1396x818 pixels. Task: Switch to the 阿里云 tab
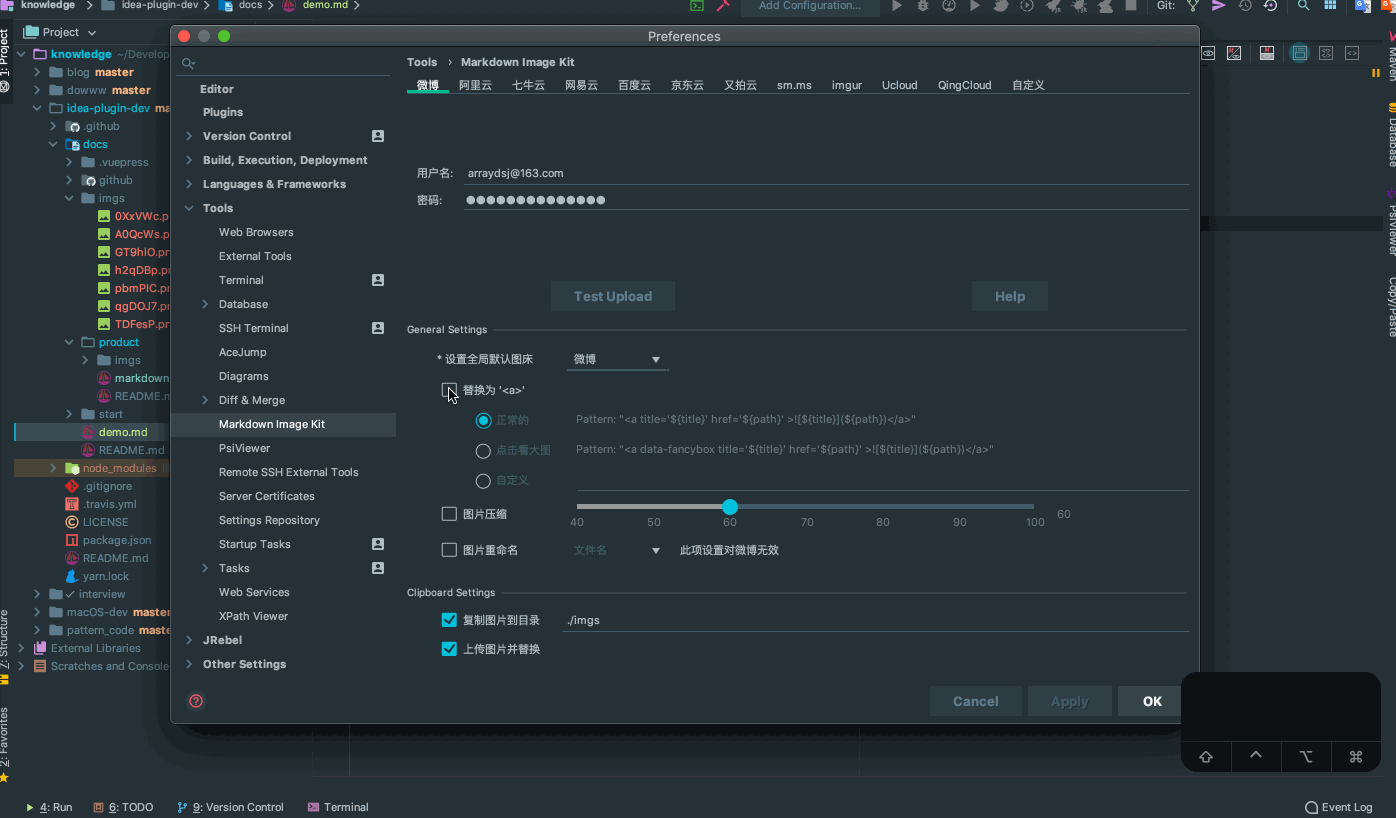[475, 85]
